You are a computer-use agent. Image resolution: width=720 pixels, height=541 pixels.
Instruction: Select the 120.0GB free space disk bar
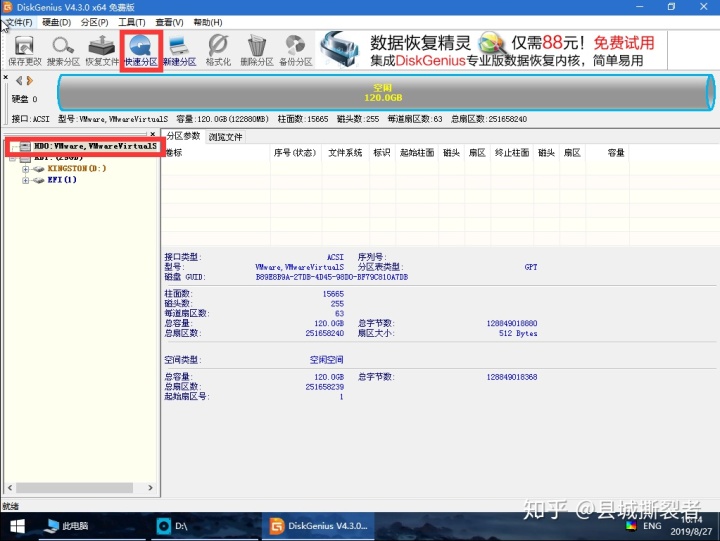coord(386,93)
